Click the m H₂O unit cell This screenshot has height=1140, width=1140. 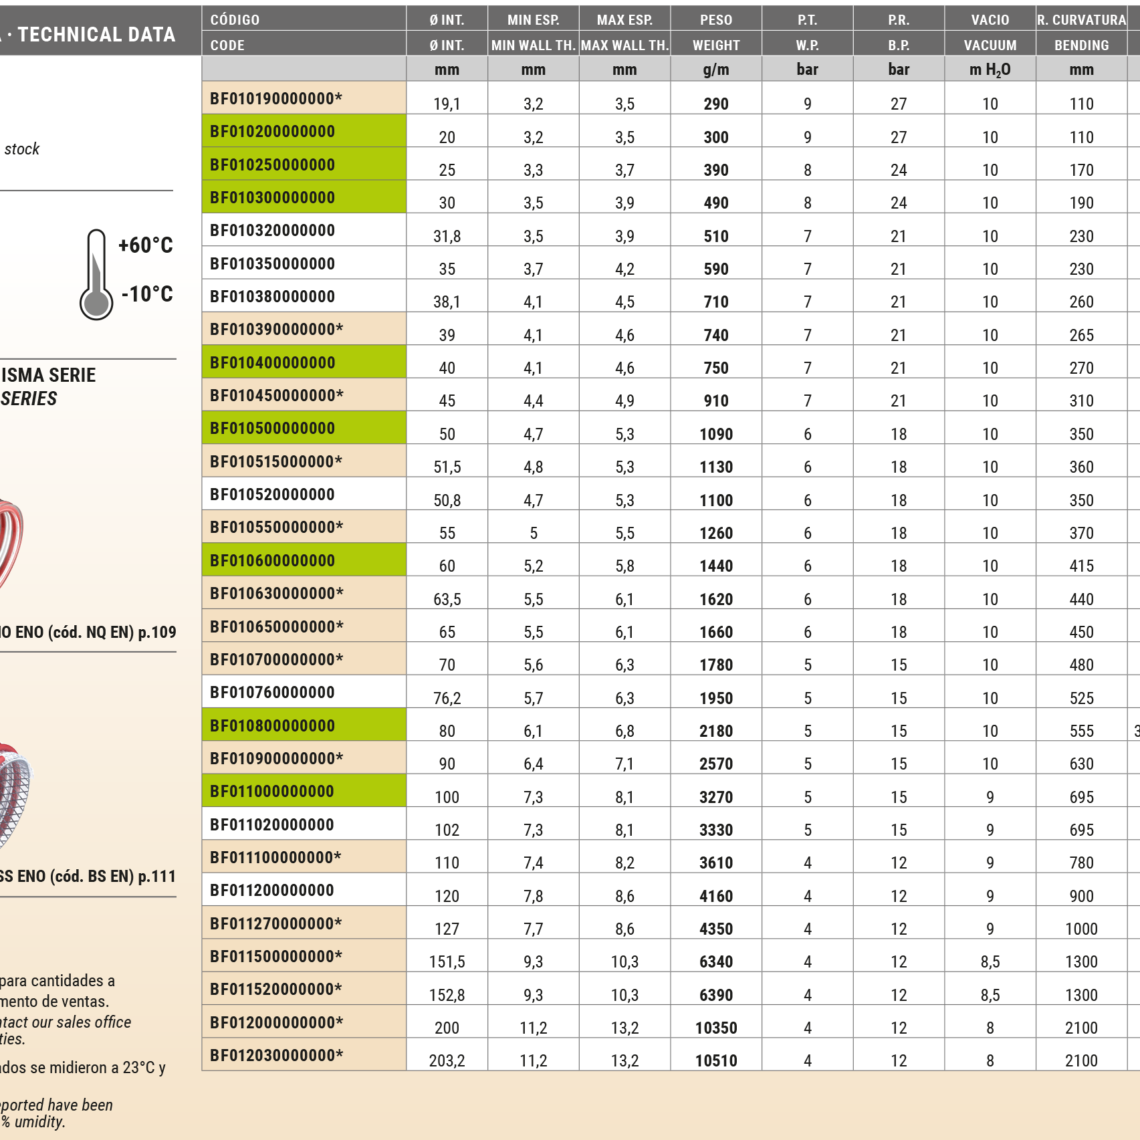coord(990,70)
